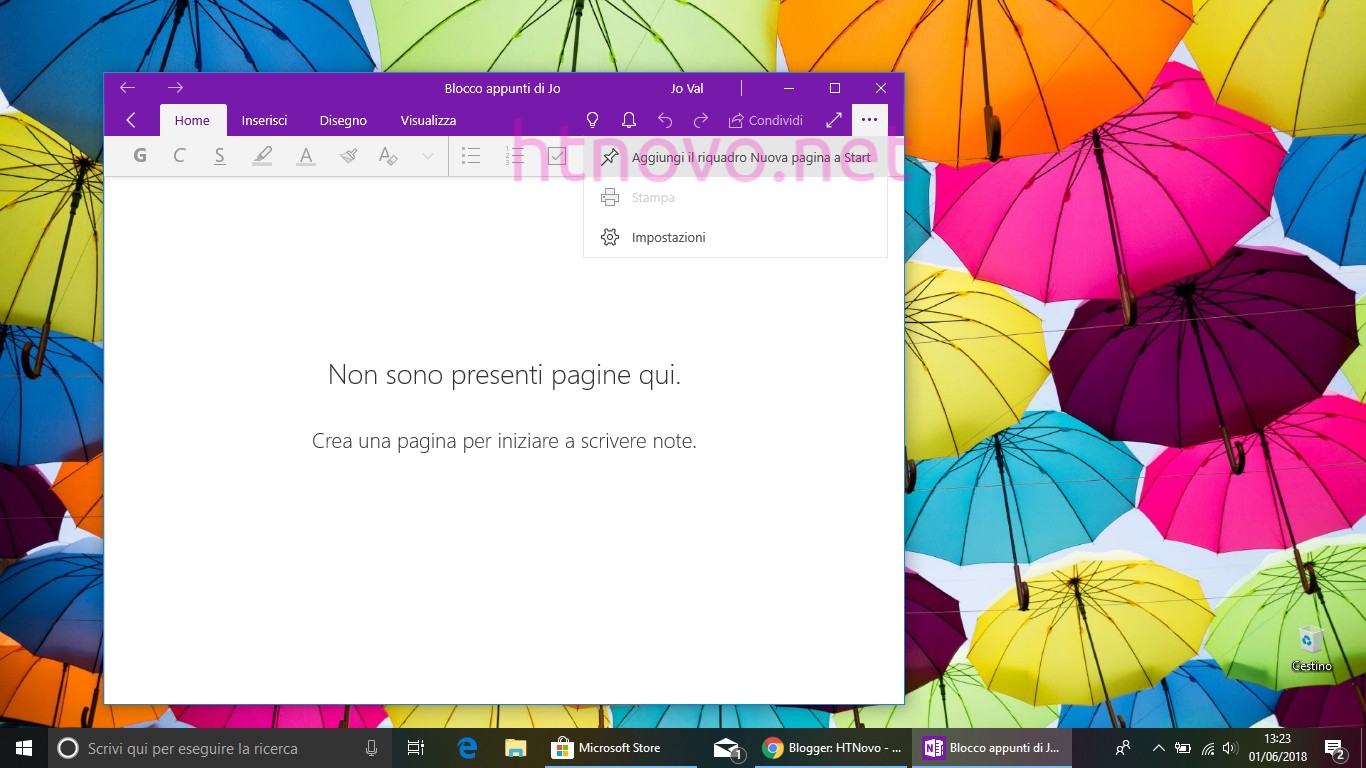
Task: Open the font color tool
Action: pos(305,156)
